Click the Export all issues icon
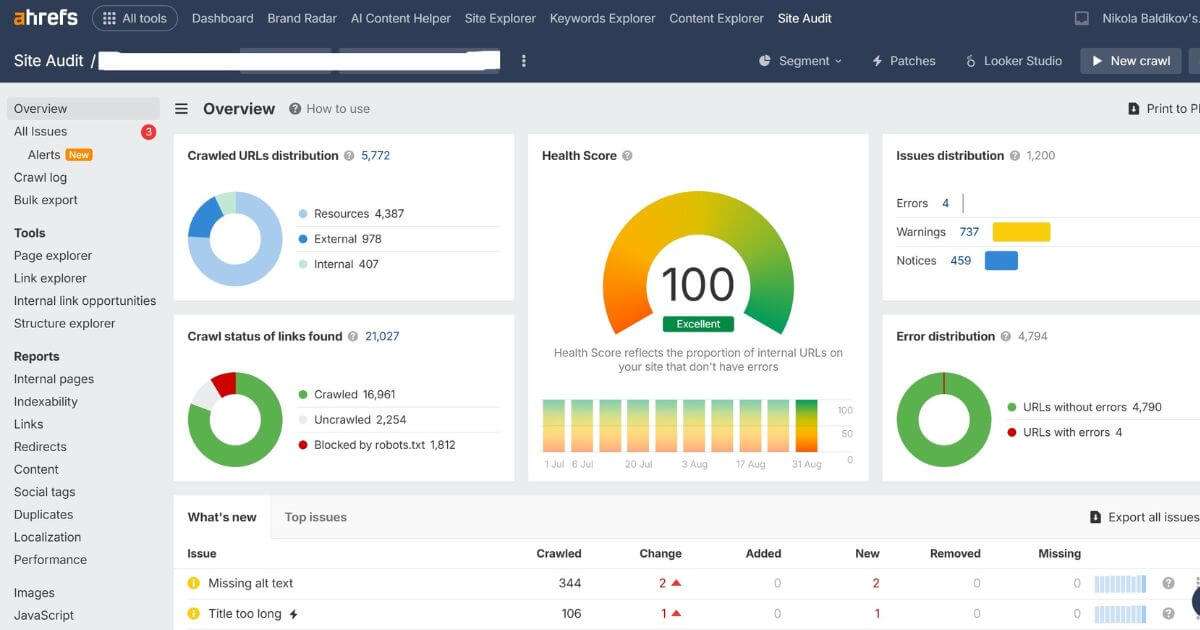Image resolution: width=1200 pixels, height=630 pixels. [x=1097, y=516]
